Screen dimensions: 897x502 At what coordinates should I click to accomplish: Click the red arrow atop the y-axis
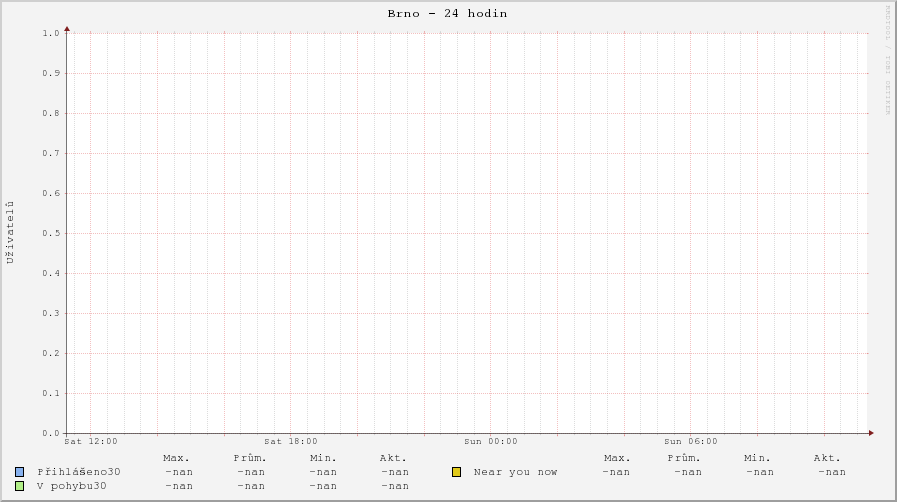pos(67,29)
